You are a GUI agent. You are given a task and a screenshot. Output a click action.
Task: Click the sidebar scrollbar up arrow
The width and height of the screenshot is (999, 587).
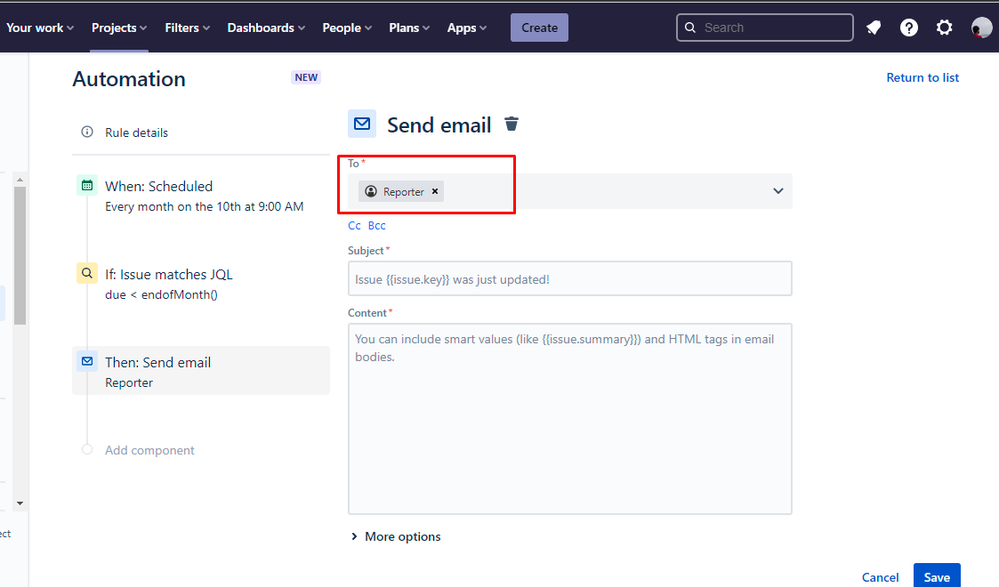[x=20, y=180]
